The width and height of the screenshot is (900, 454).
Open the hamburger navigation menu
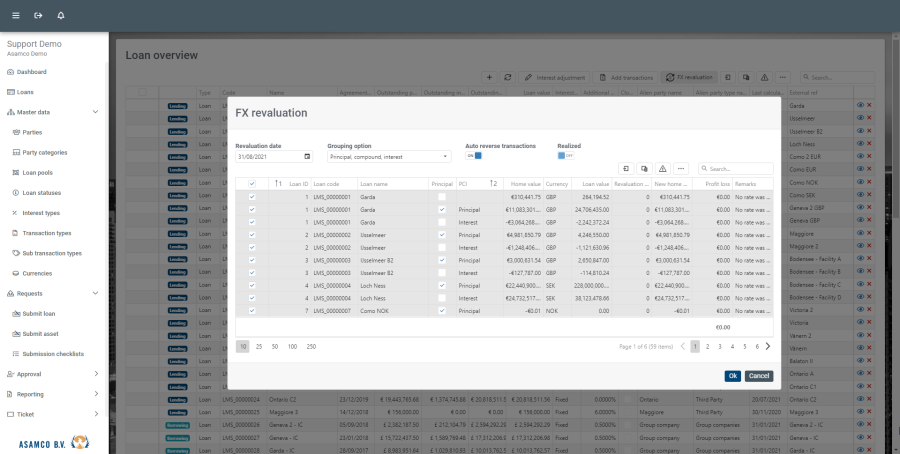click(x=14, y=16)
